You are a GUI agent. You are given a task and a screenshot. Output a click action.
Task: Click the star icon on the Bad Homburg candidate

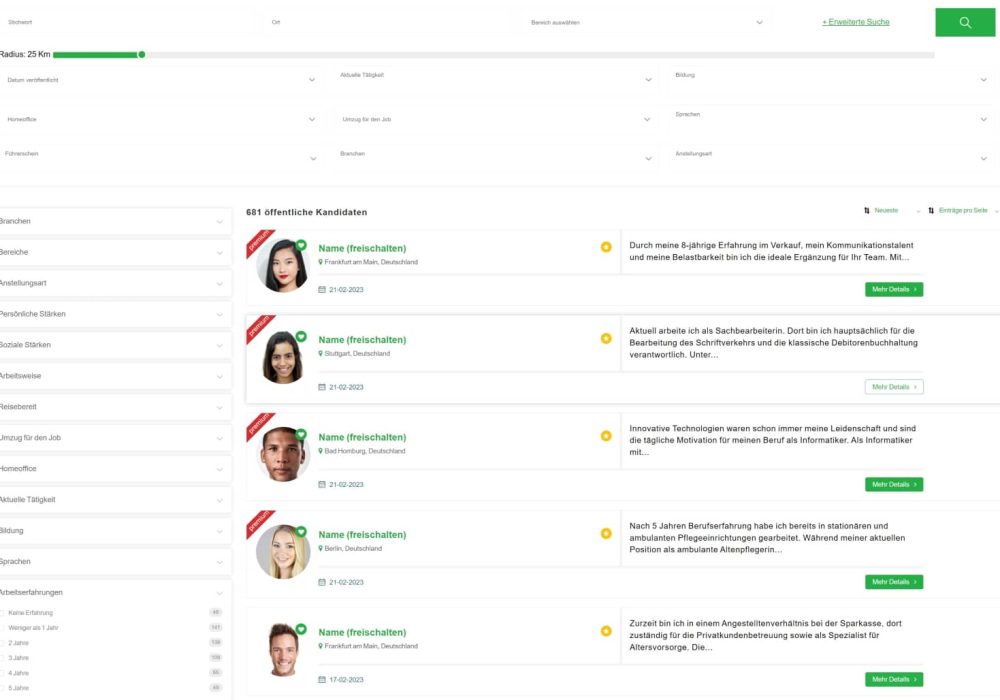coord(606,436)
